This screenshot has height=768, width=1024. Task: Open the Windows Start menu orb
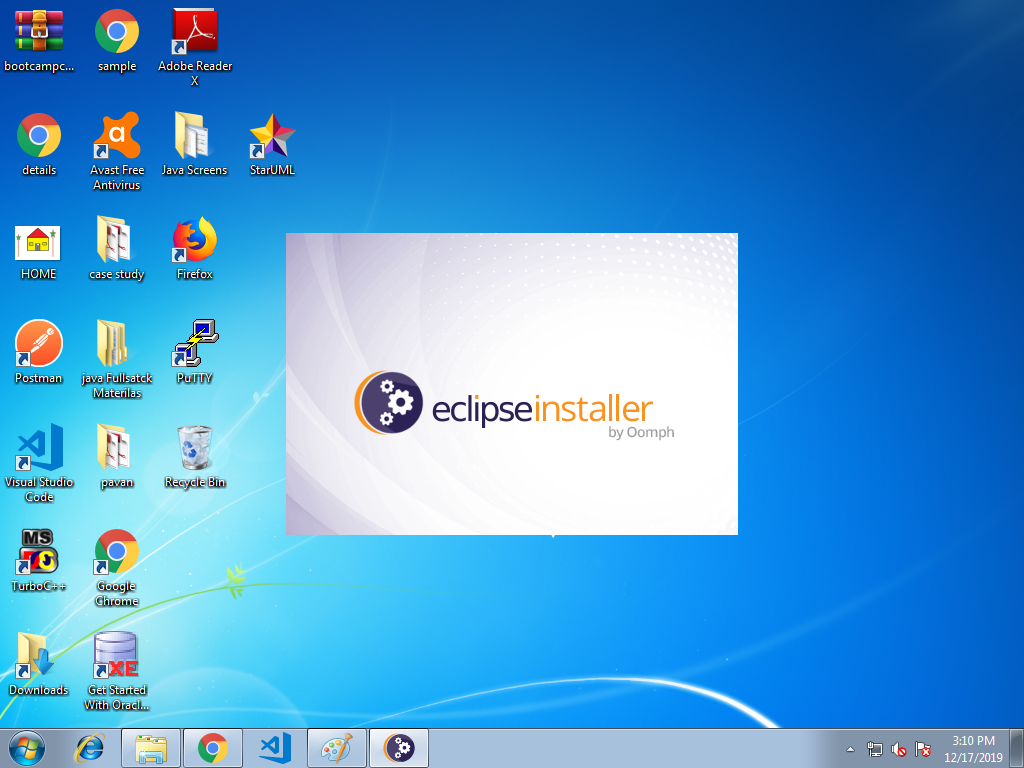pos(27,748)
